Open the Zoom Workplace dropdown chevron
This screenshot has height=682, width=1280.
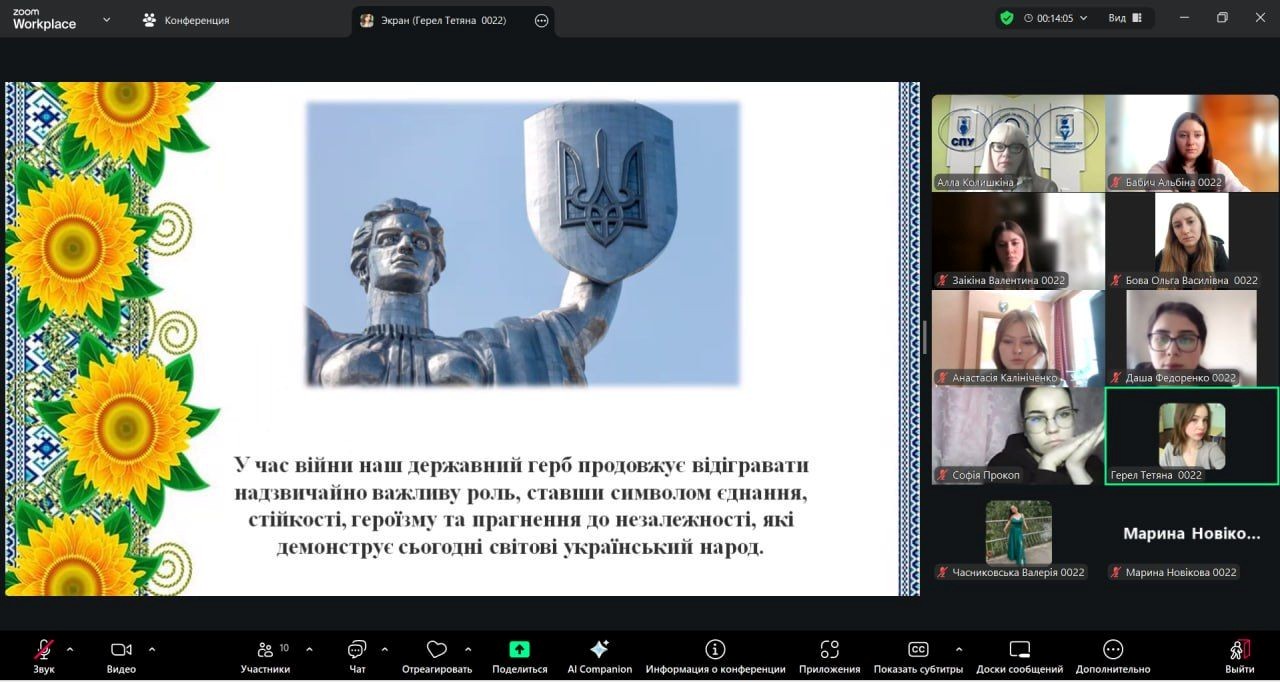click(106, 19)
